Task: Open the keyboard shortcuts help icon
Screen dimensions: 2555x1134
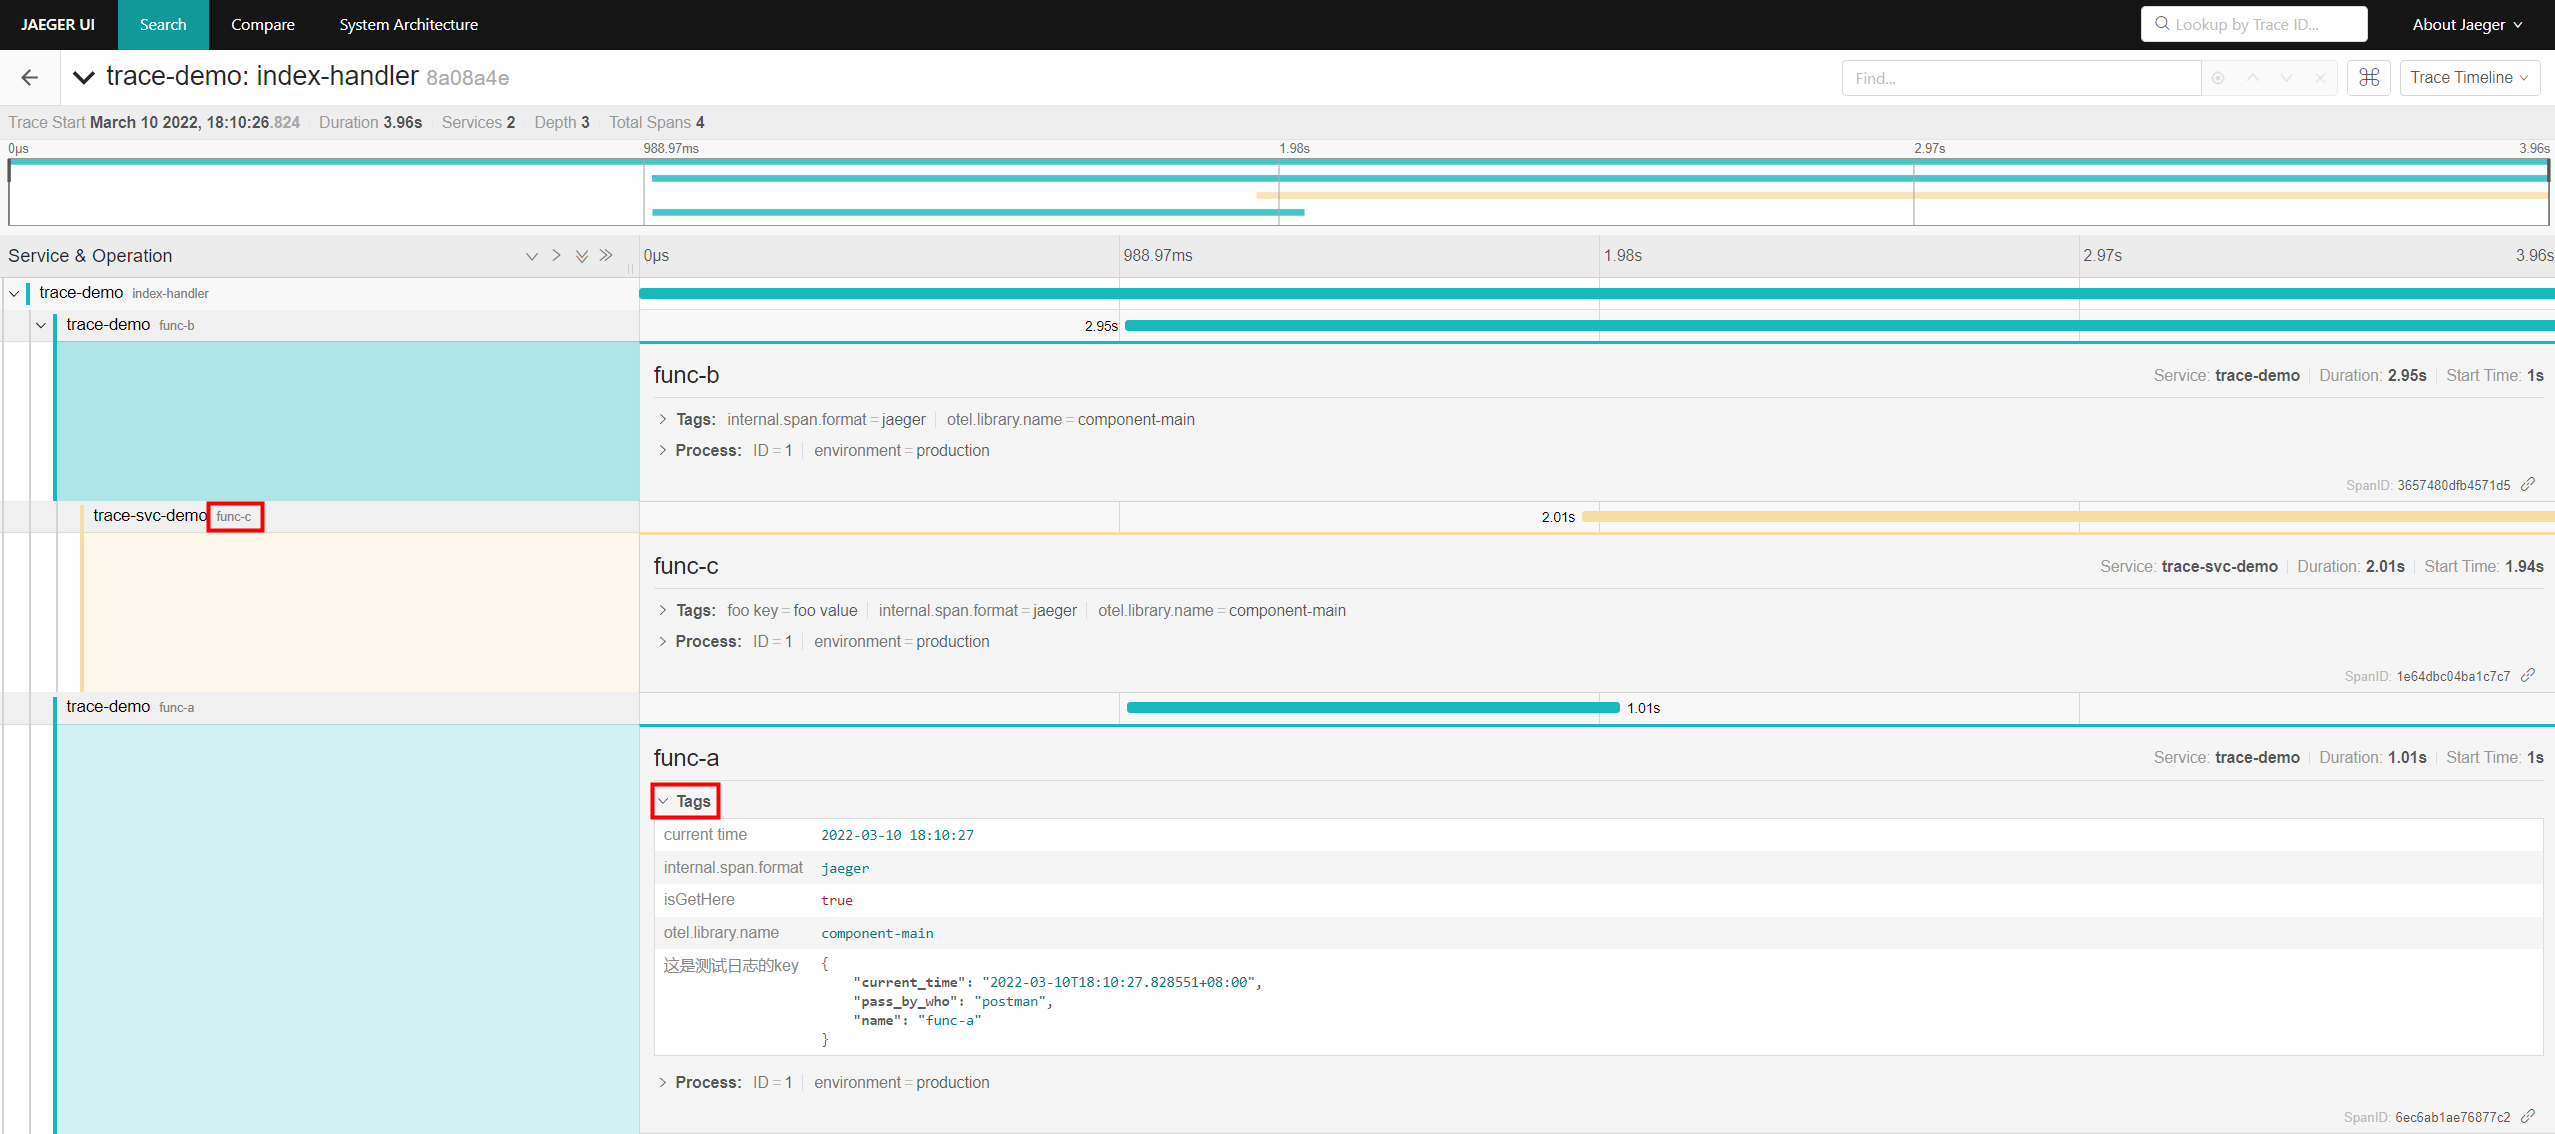Action: click(2369, 77)
